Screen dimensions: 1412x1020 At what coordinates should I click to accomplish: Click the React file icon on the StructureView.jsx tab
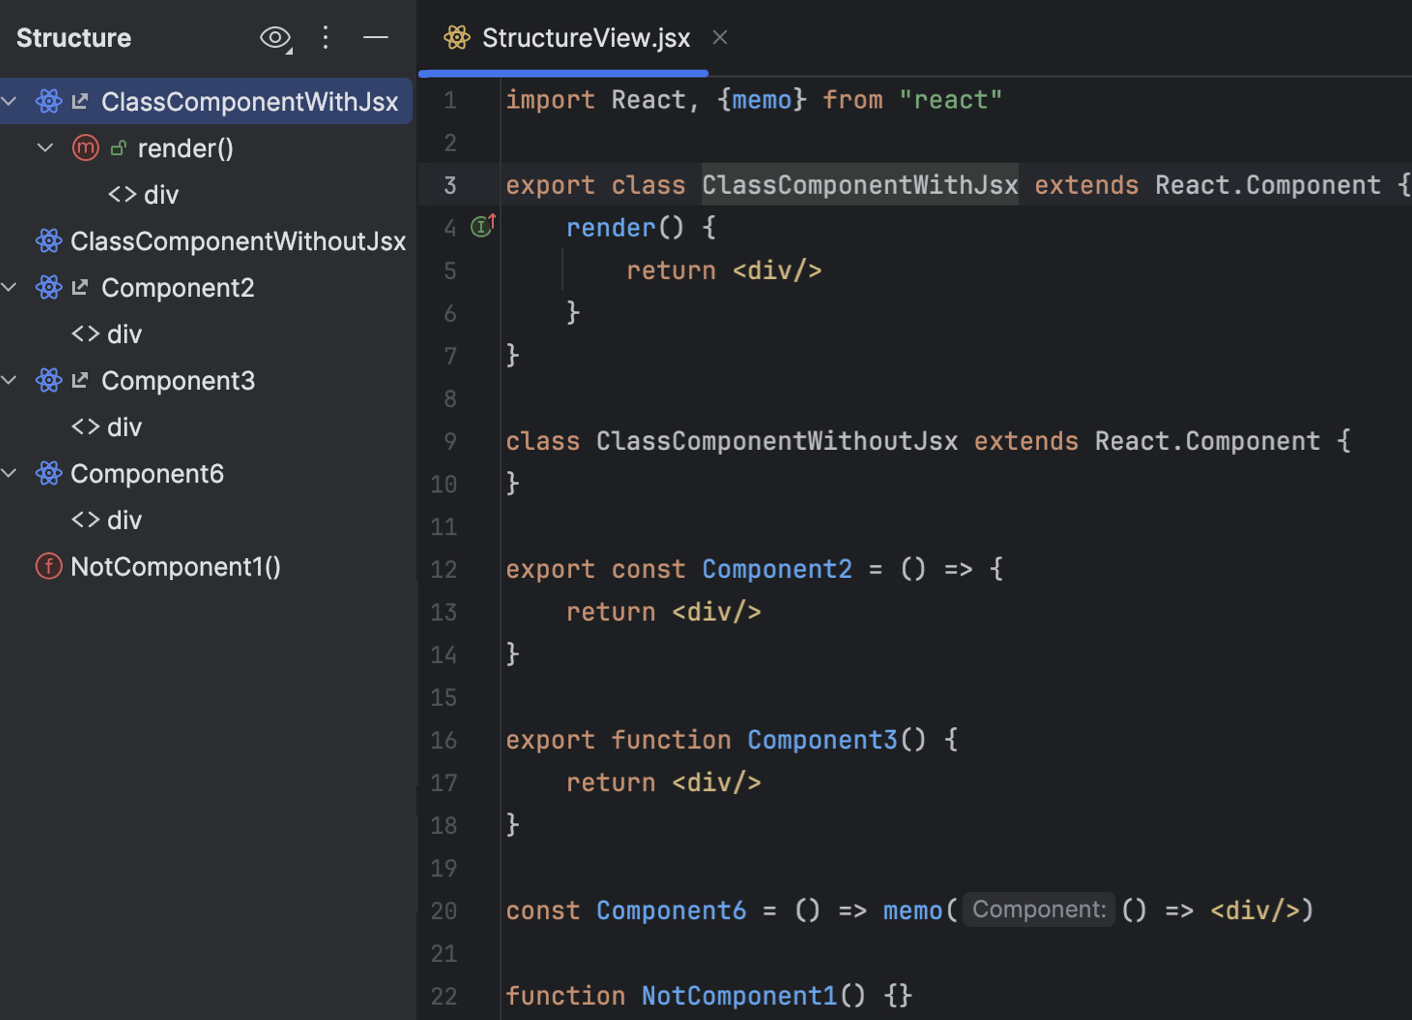click(457, 37)
